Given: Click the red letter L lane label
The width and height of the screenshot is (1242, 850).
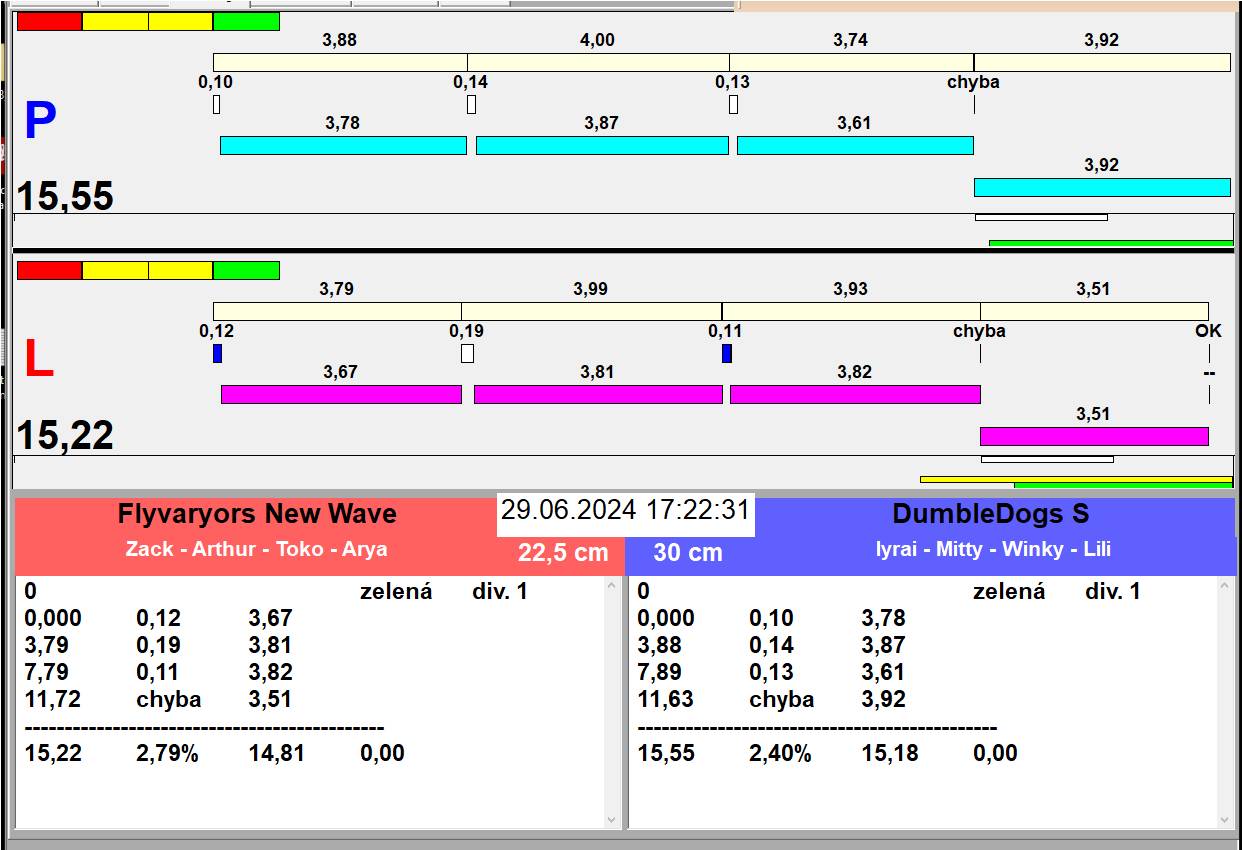Looking at the screenshot, I should pyautogui.click(x=38, y=360).
